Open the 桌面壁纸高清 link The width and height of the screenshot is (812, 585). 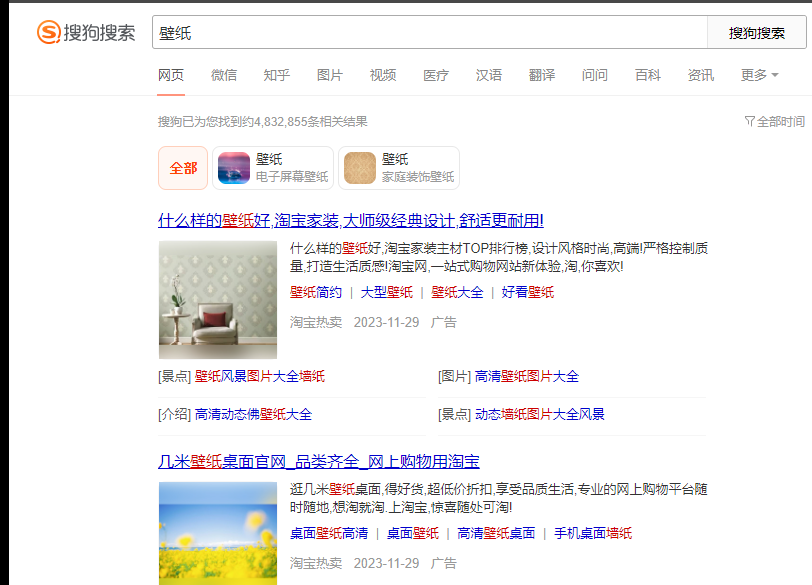pos(329,533)
